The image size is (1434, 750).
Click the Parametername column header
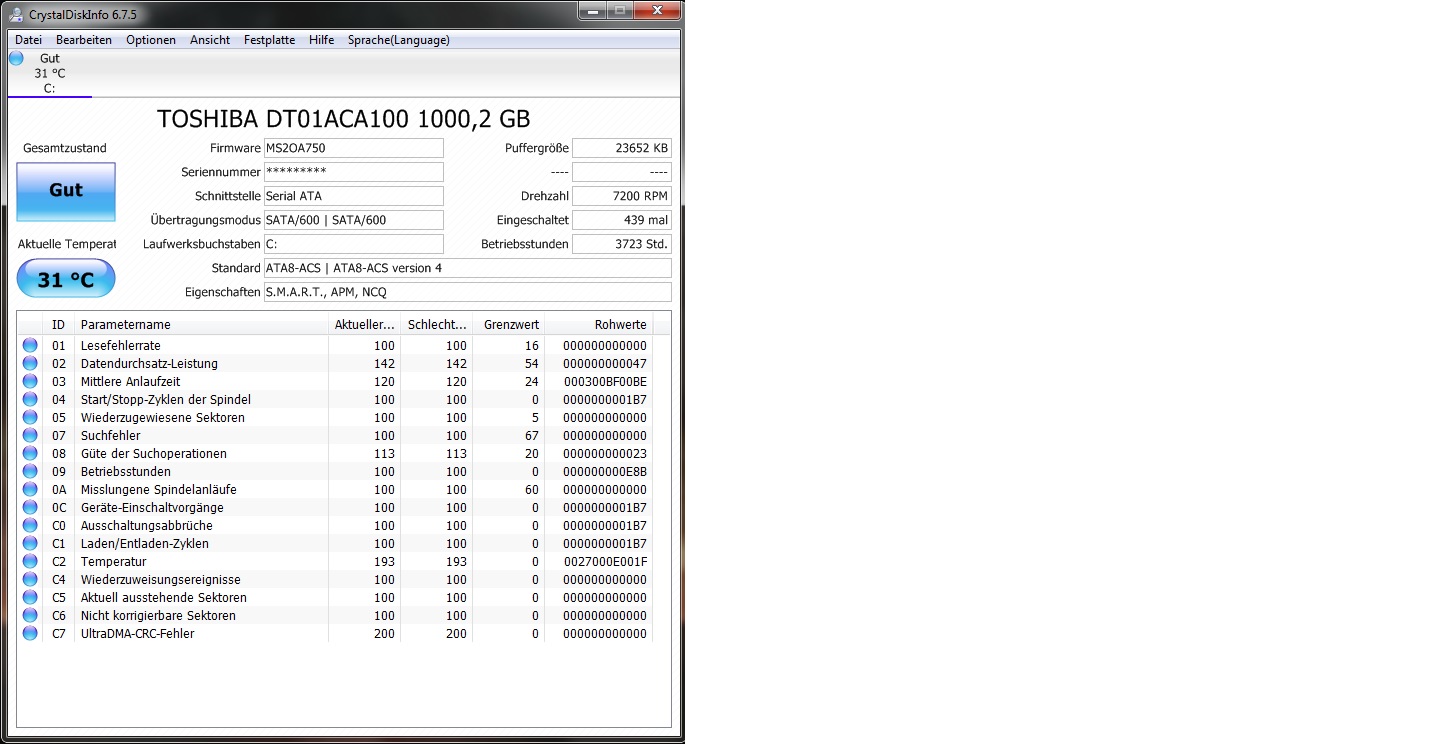201,324
